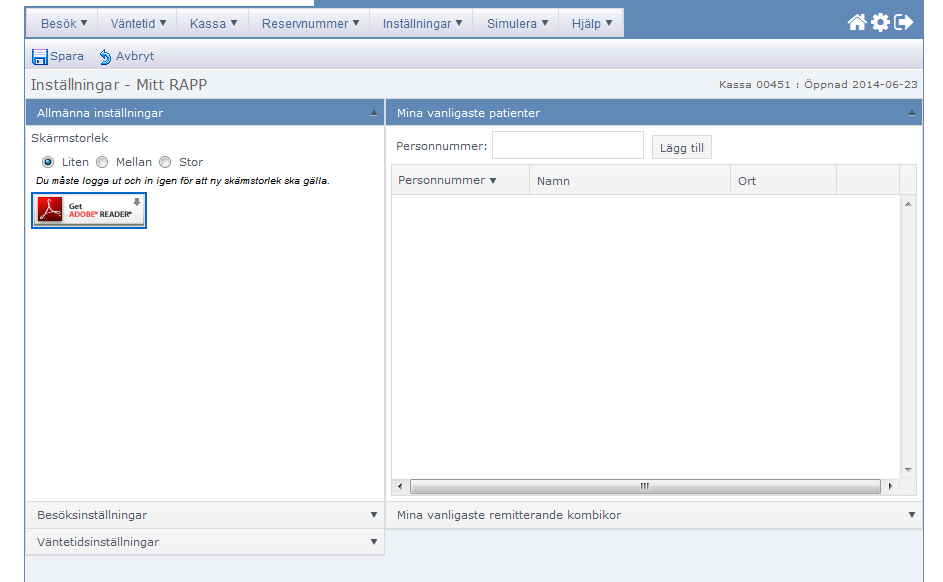The image size is (943, 582).
Task: Open the Simulera menu
Action: tap(517, 23)
